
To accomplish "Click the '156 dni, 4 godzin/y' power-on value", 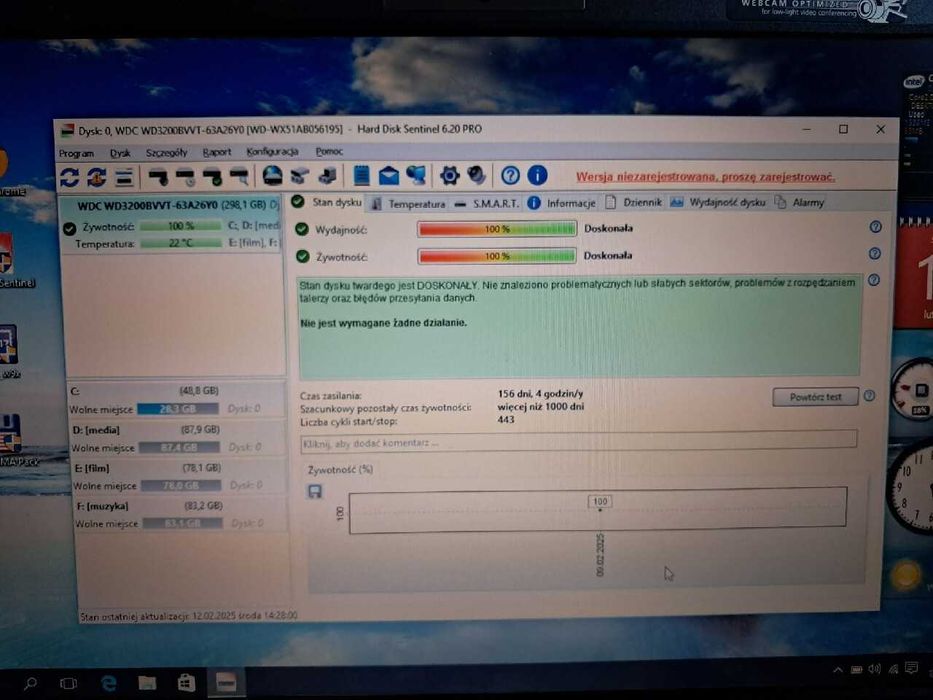I will (540, 393).
